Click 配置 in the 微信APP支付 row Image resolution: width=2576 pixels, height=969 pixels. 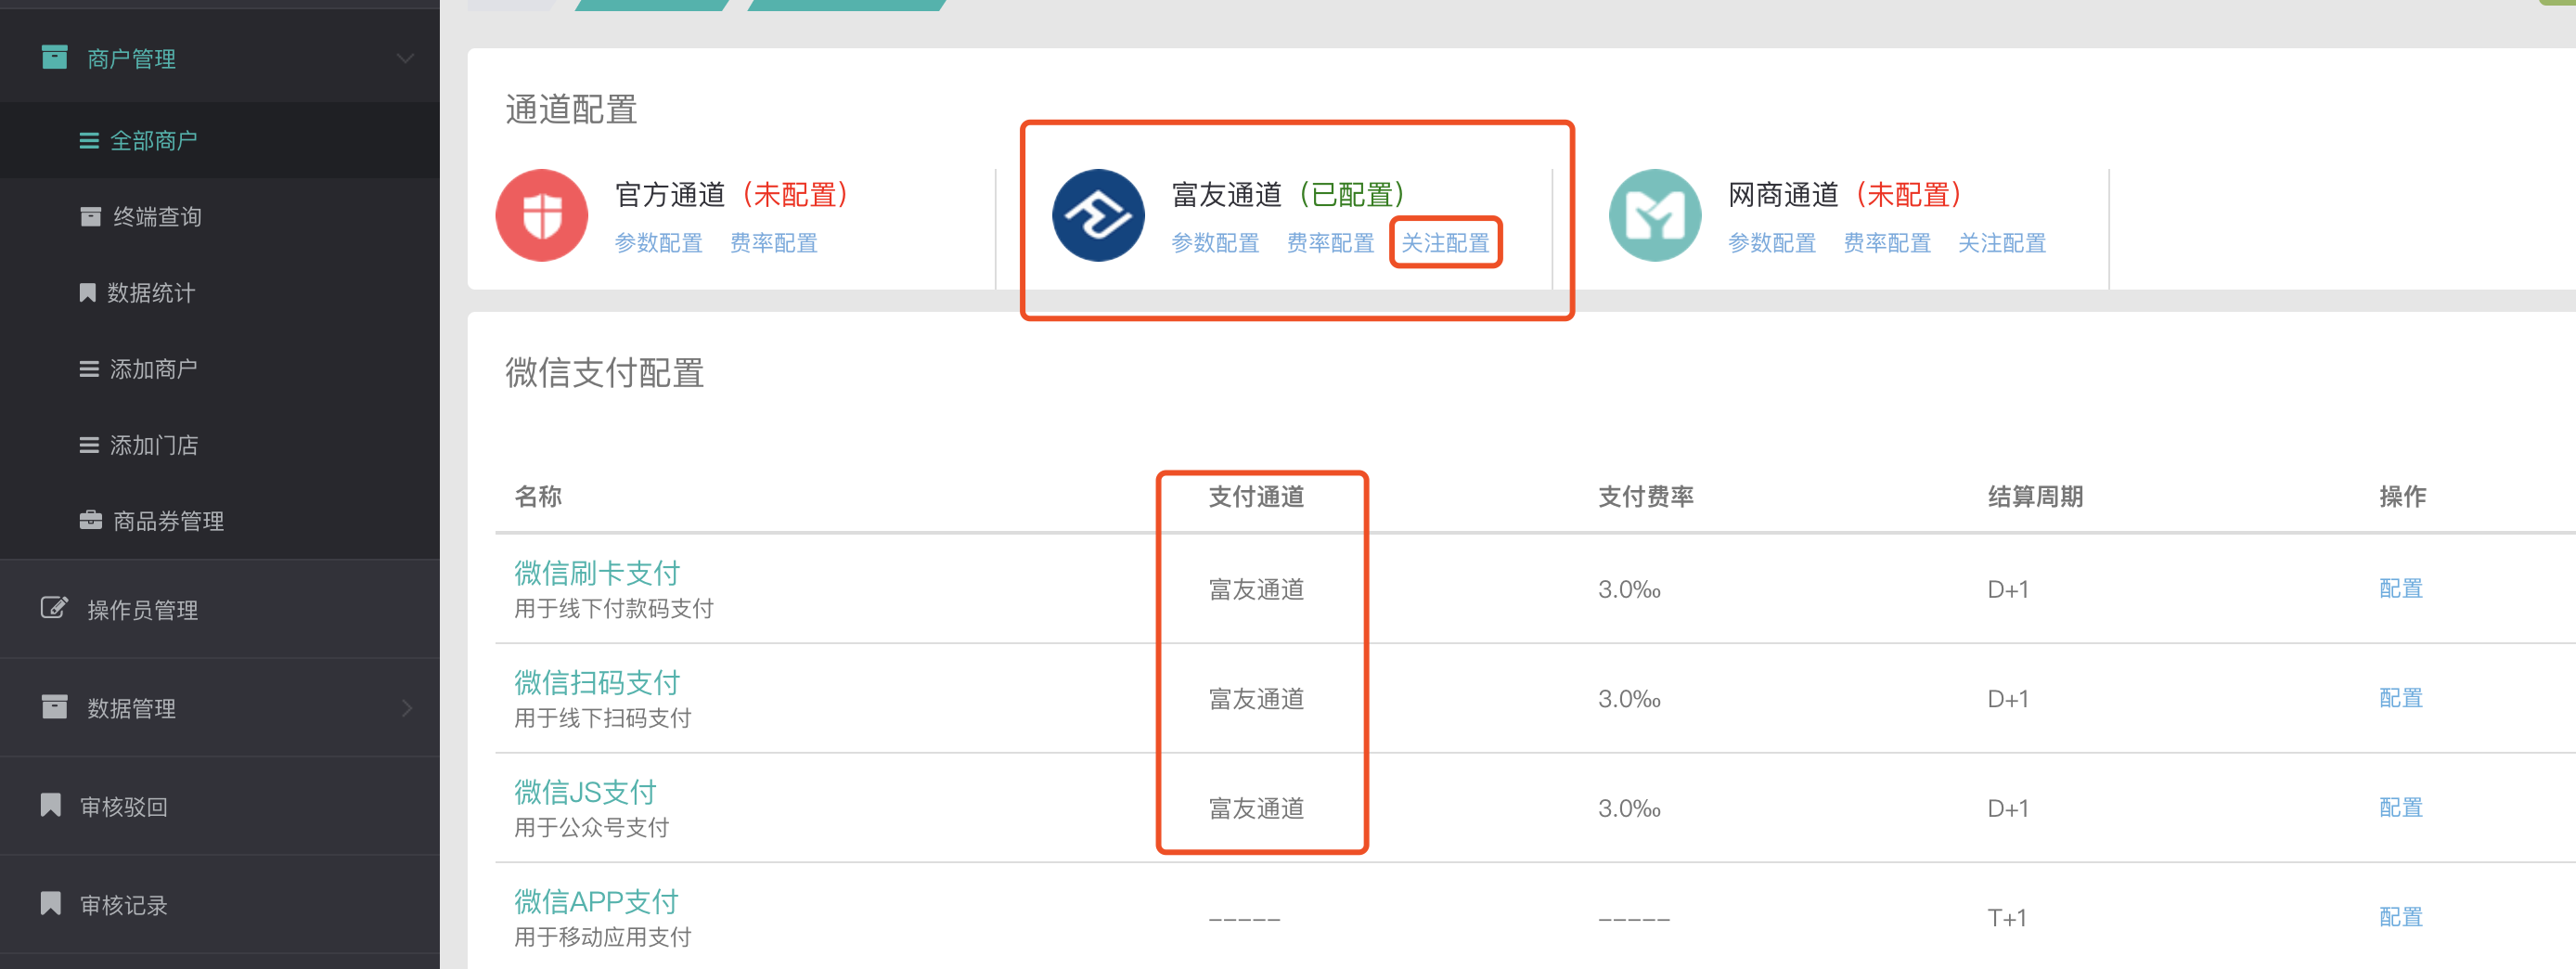[2400, 917]
